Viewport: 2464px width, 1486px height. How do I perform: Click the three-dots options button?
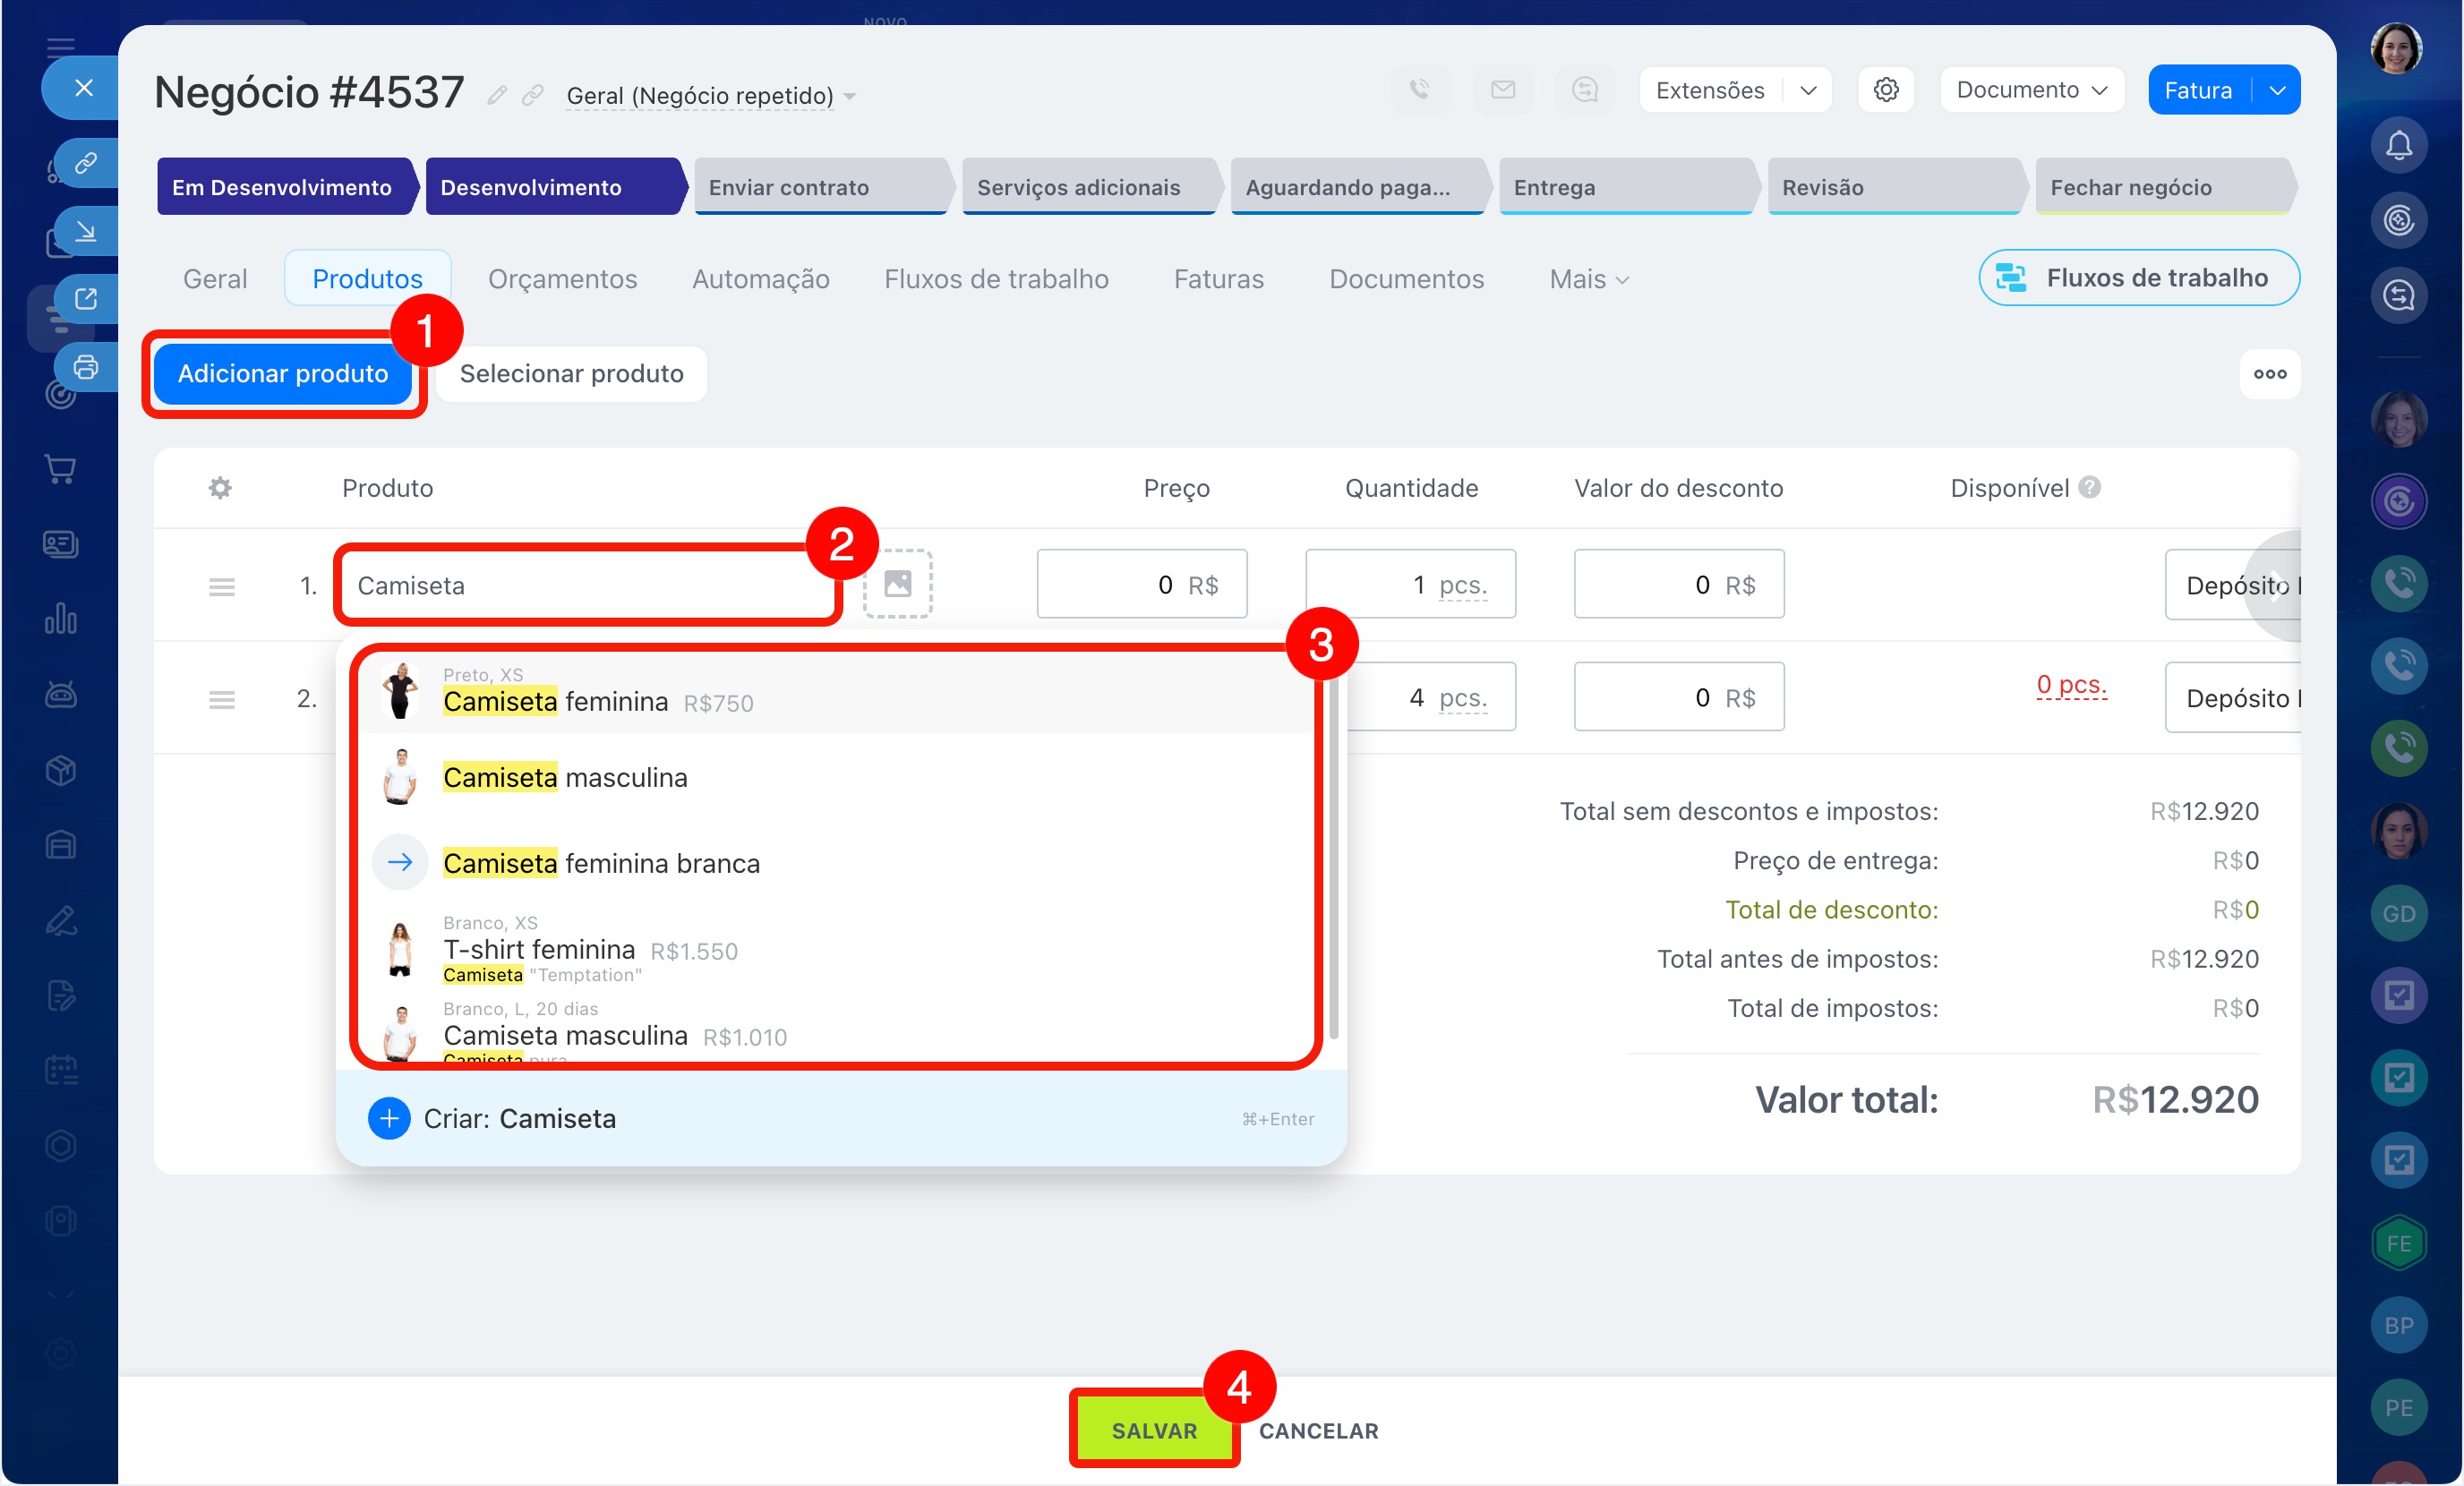click(x=2269, y=374)
